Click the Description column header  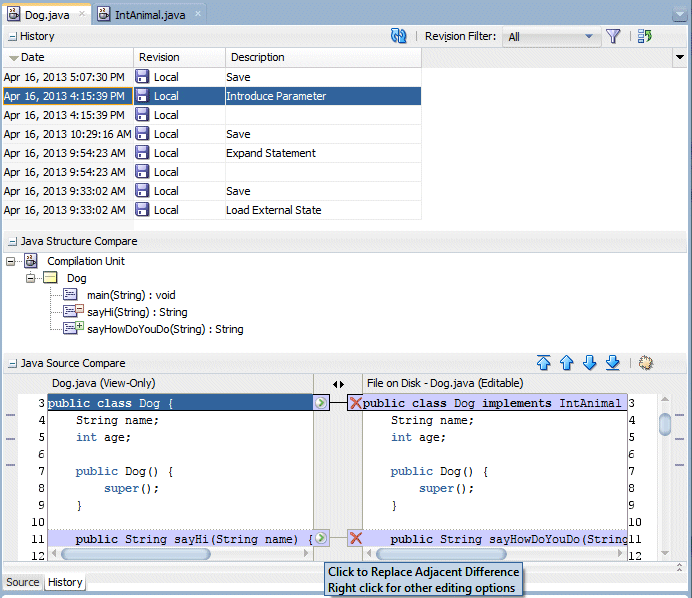(323, 57)
